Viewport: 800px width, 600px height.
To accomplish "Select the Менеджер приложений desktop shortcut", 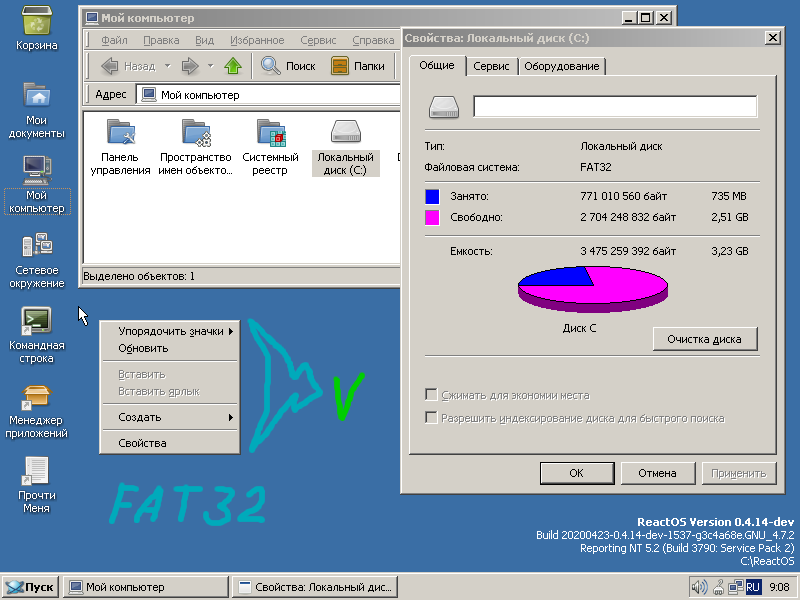I will tap(36, 411).
